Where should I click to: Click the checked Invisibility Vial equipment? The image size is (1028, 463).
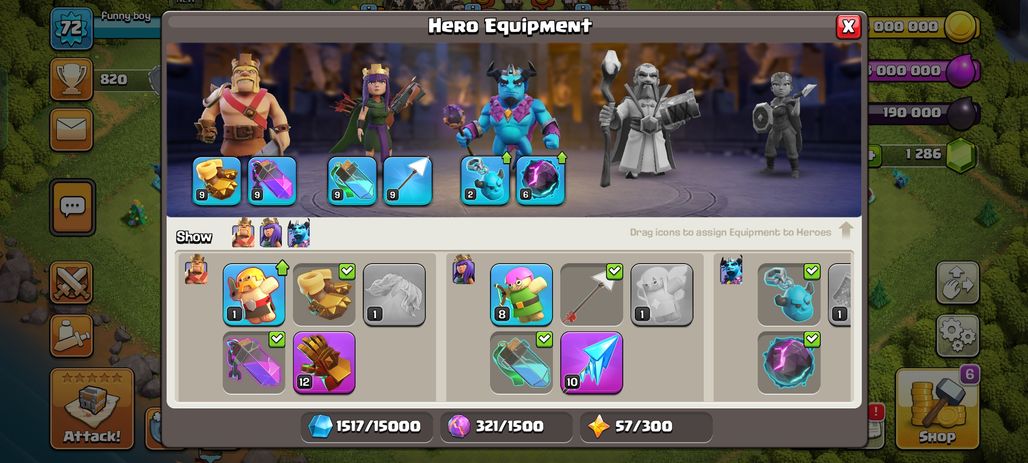pos(521,362)
